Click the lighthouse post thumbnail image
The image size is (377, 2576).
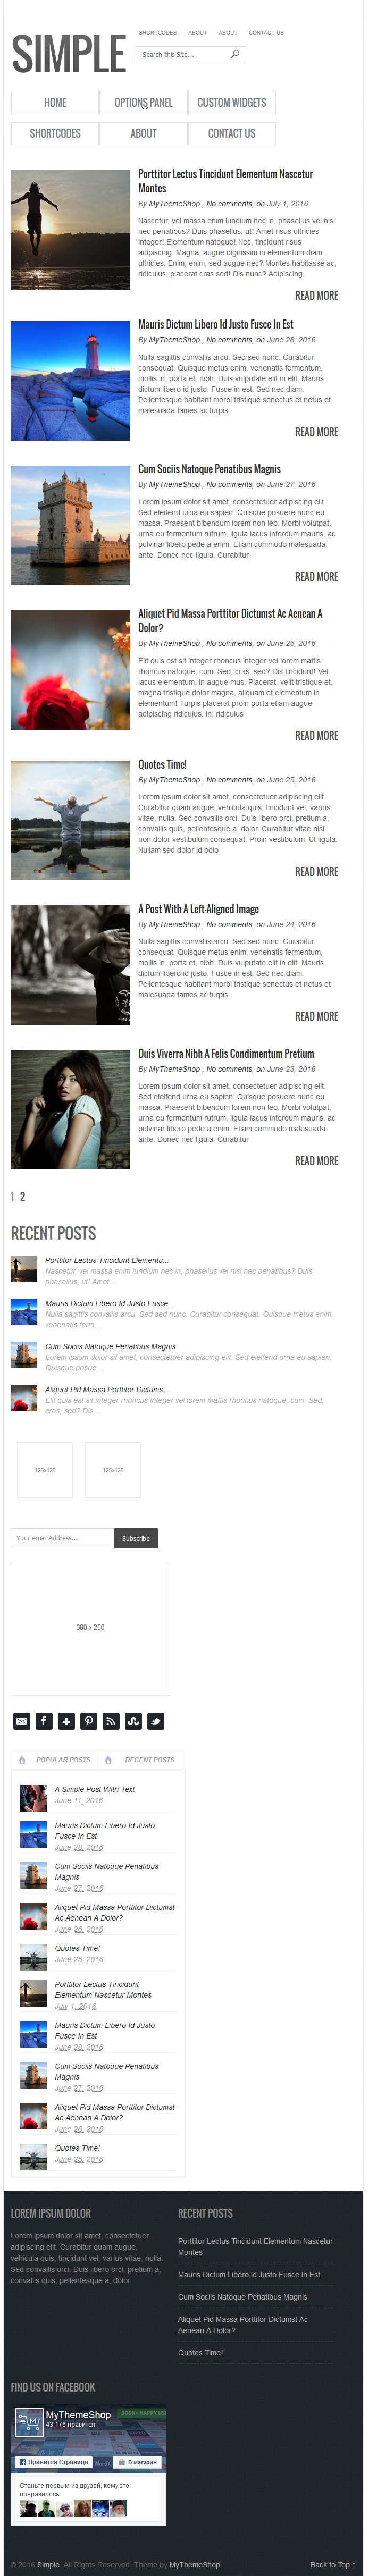tap(70, 380)
